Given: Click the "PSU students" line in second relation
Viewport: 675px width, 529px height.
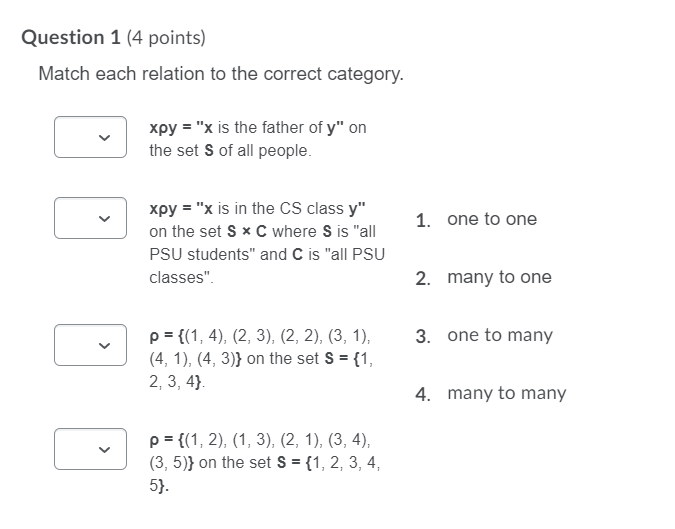Looking at the screenshot, I should click(x=267, y=254).
